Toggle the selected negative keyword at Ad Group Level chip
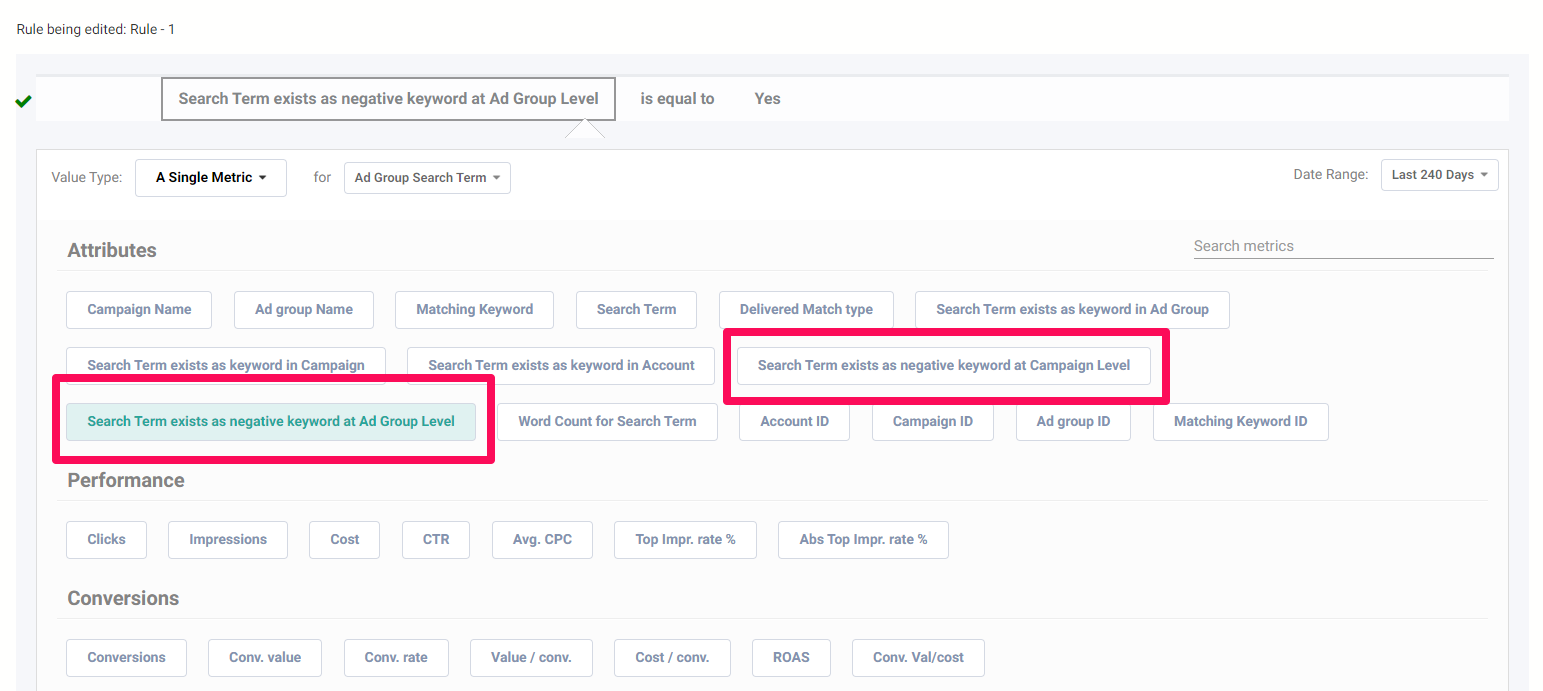Viewport: 1543px width, 691px height. coord(271,422)
